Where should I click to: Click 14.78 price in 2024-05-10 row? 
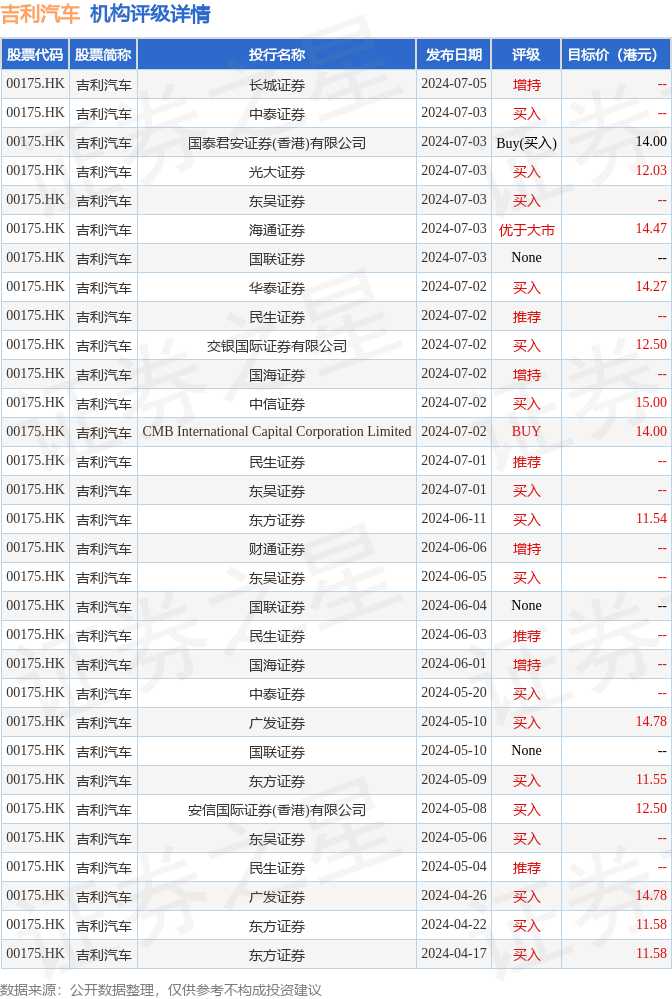pyautogui.click(x=651, y=722)
